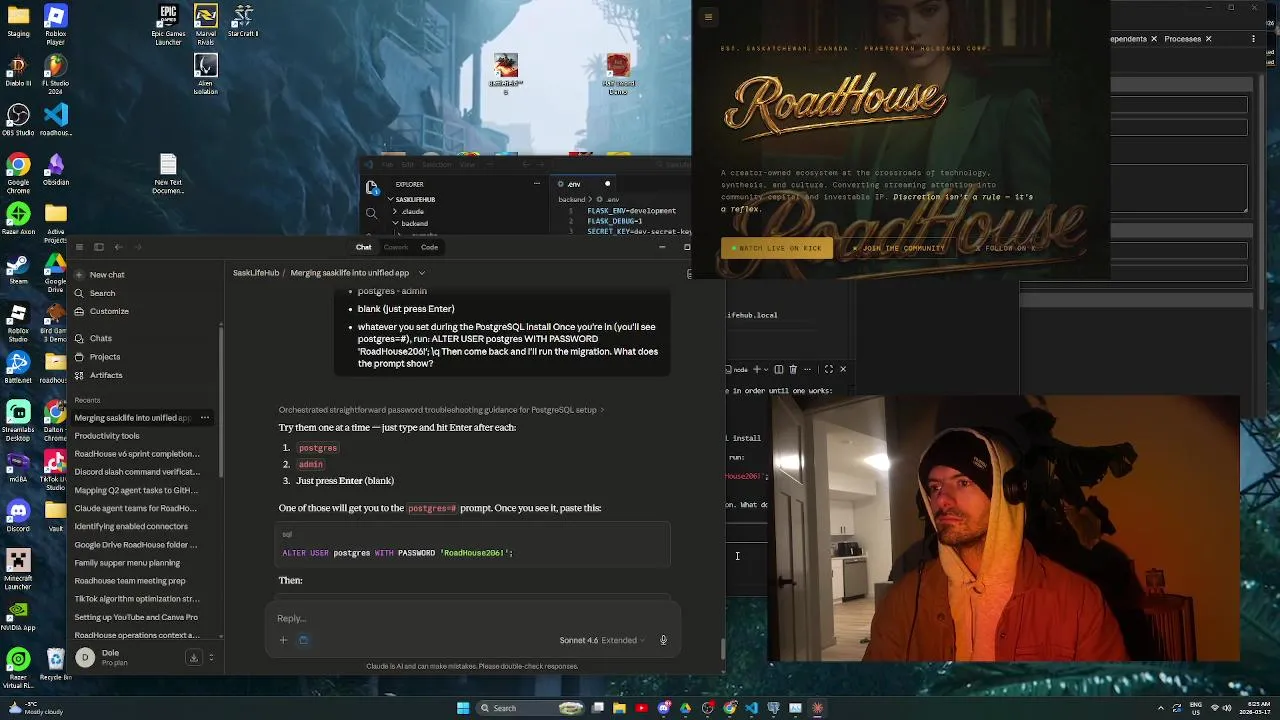
Task: Open the Discord slash command verification chat
Action: 137,472
